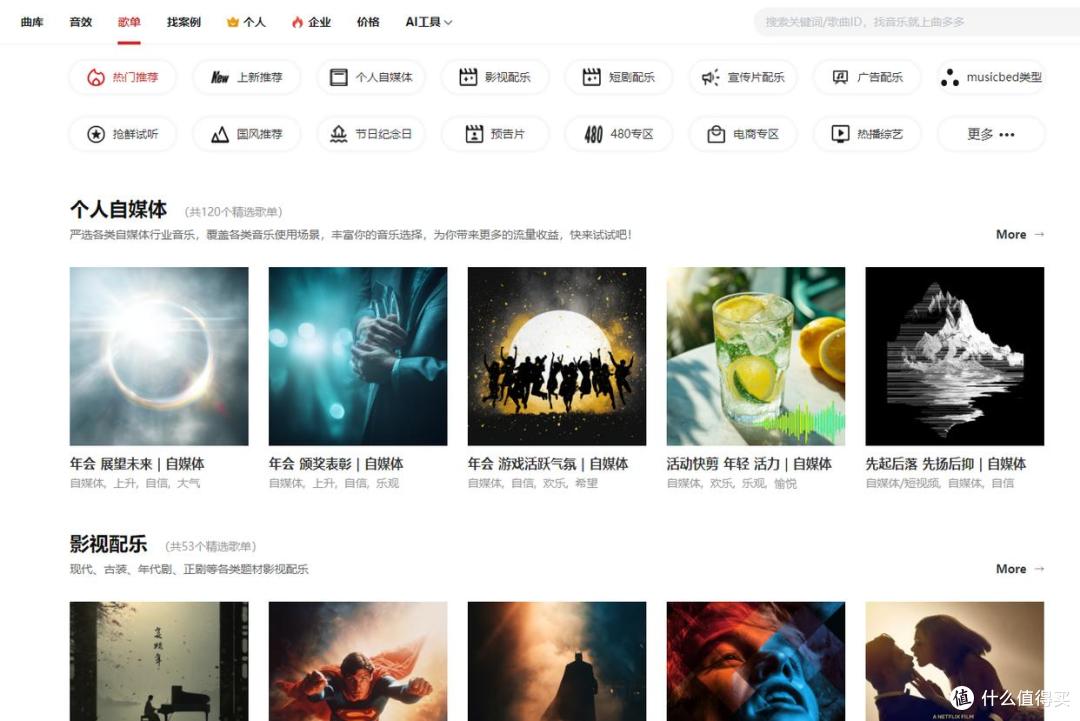Click the title 年会 颁奖表彰 | 自媒体

pyautogui.click(x=336, y=464)
